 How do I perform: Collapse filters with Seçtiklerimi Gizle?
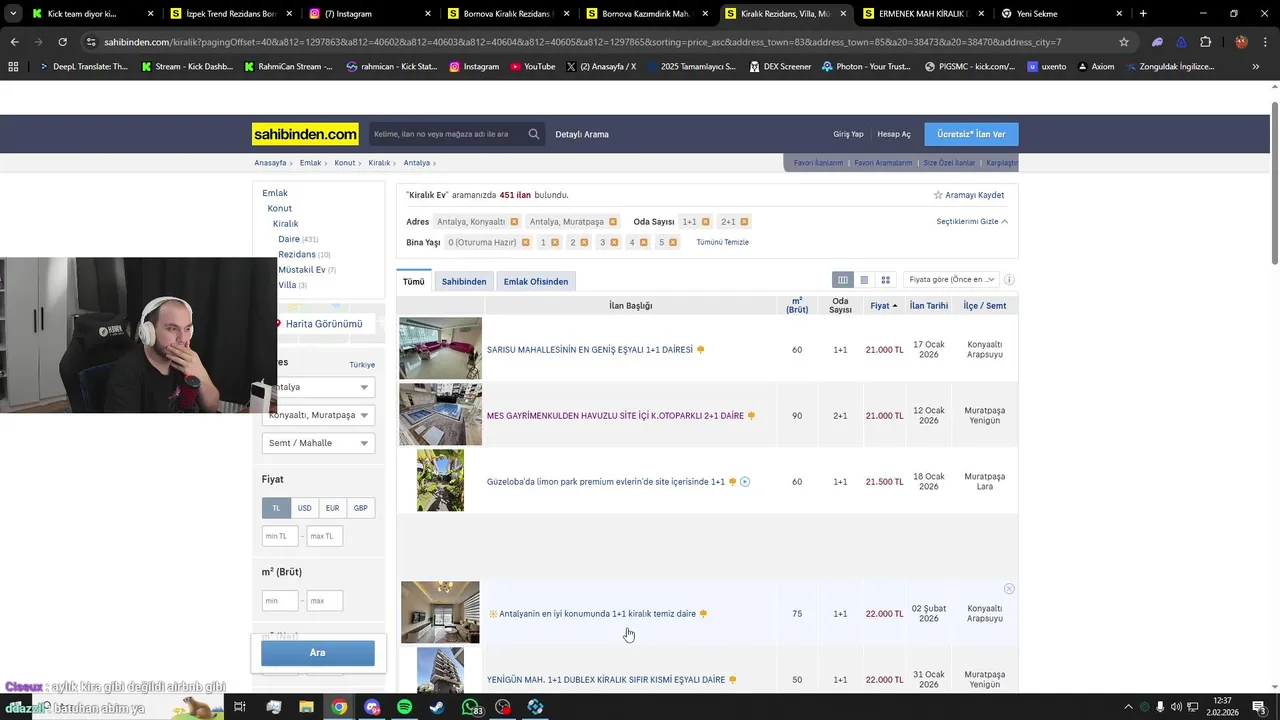click(972, 222)
